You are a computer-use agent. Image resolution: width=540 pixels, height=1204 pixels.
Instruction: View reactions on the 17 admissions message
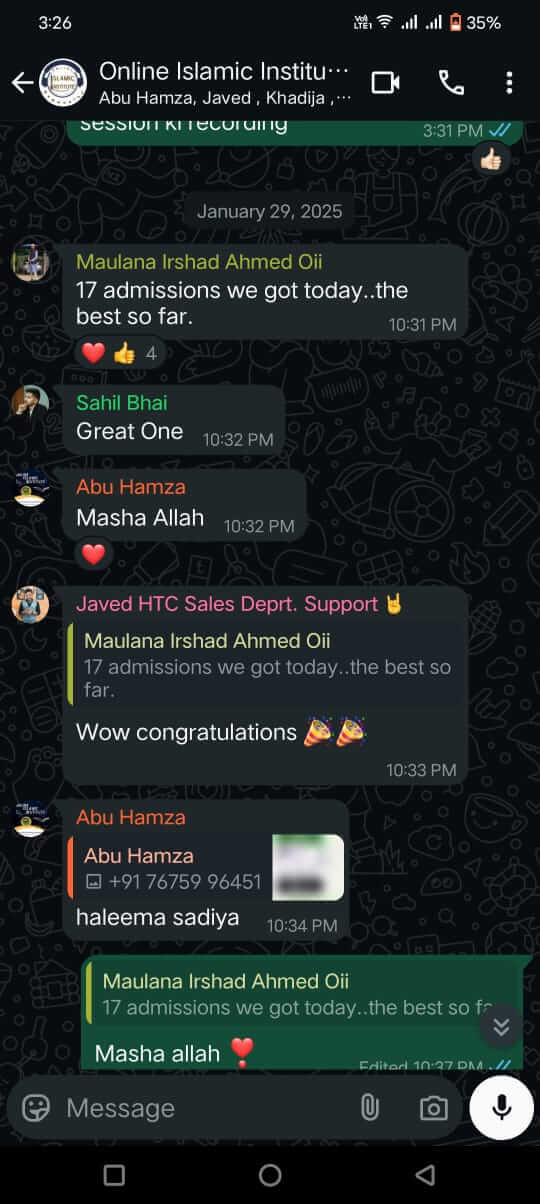coord(120,353)
